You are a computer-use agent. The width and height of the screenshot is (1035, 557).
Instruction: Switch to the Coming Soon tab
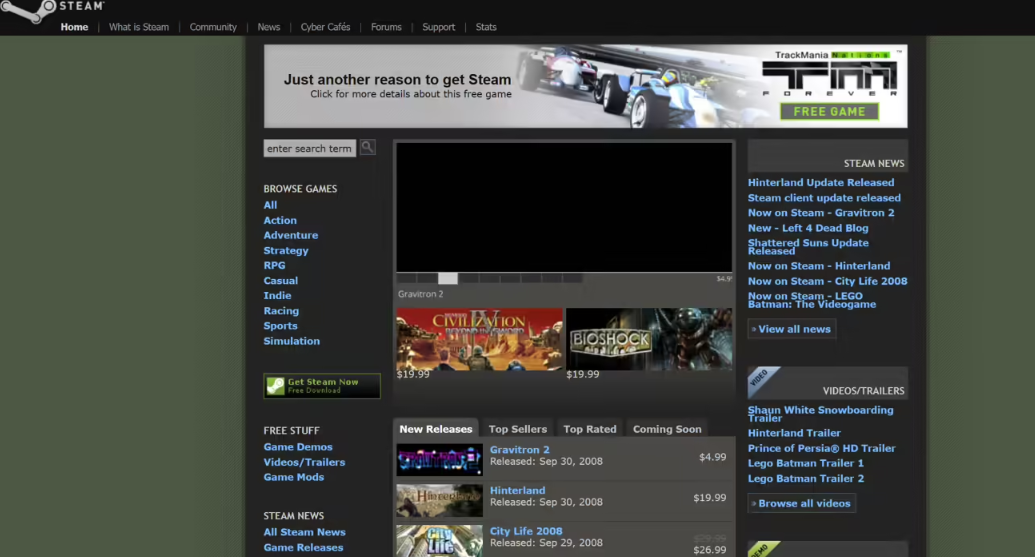pos(667,429)
